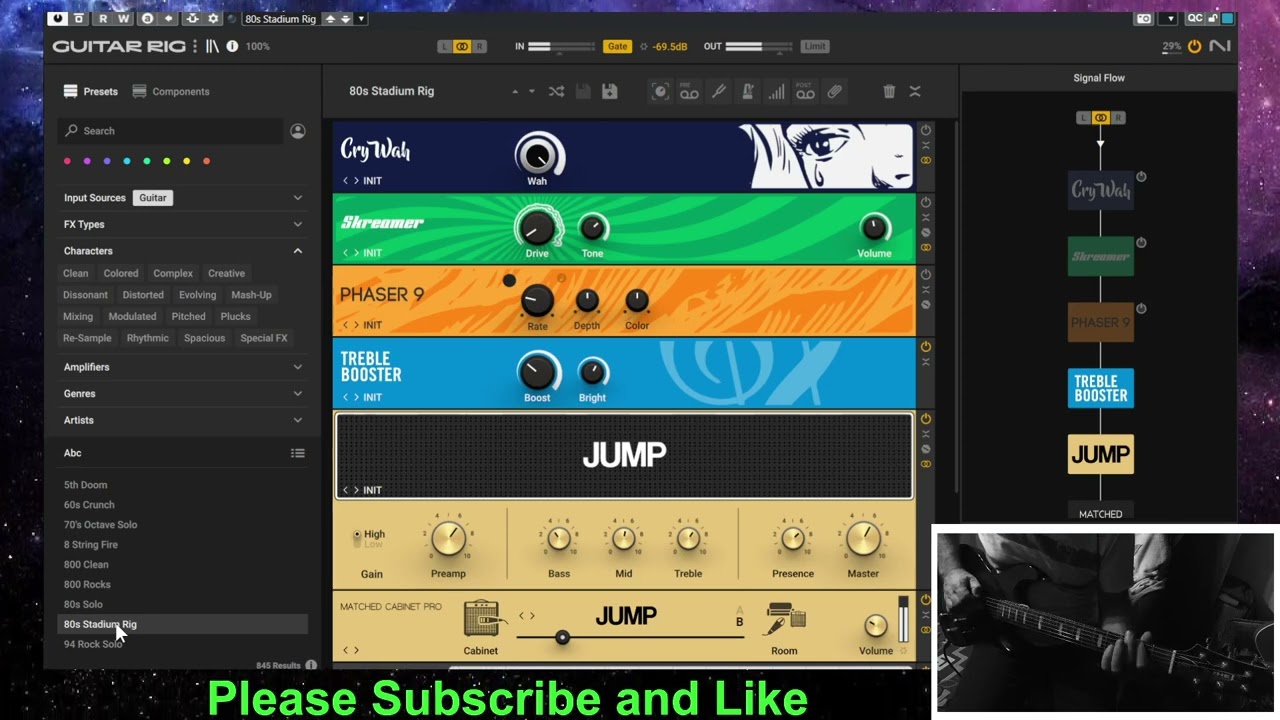Select the 94 Rock Solo preset
This screenshot has width=1280, height=720.
[93, 644]
